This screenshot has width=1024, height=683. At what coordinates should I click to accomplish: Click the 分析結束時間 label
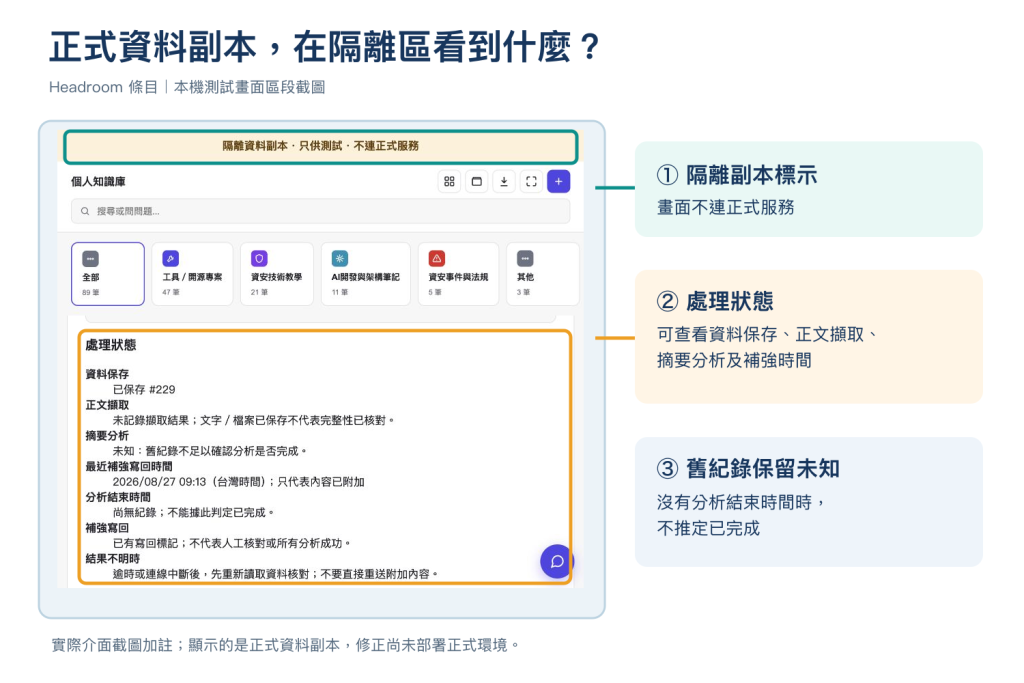coord(118,497)
